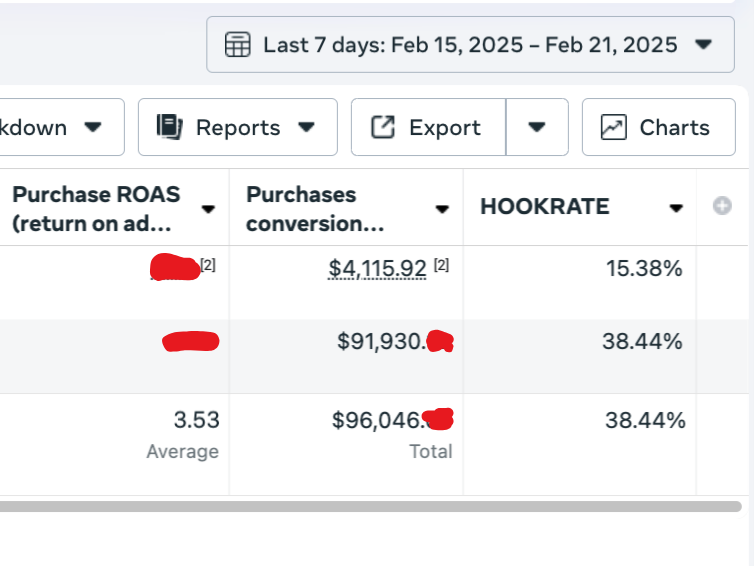Expand the Breakdown dropdown arrow

(x=93, y=127)
